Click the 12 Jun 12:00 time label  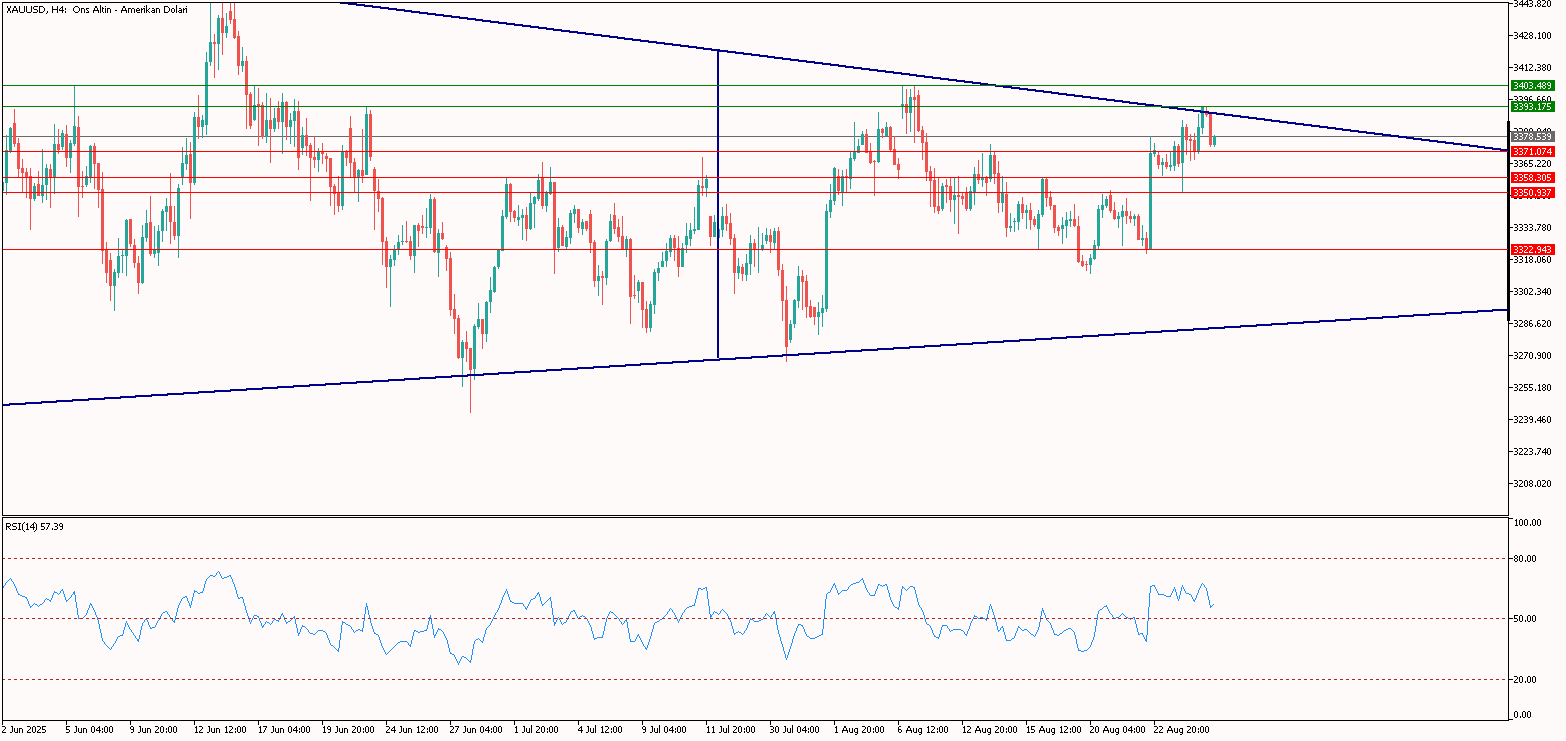tap(218, 729)
